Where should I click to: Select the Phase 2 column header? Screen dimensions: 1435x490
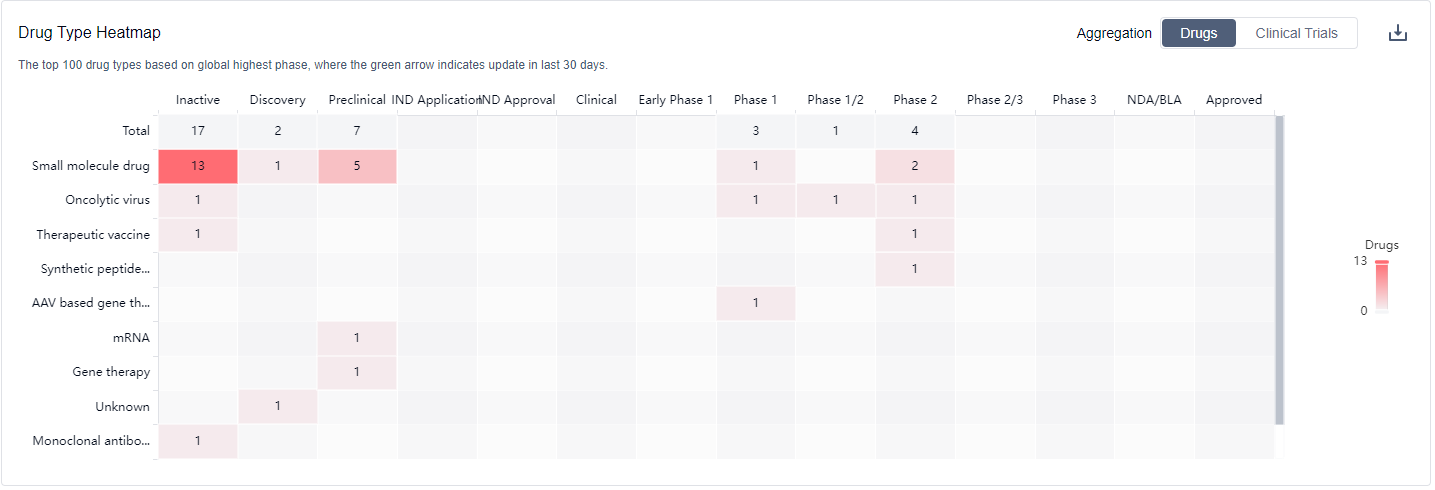click(915, 100)
